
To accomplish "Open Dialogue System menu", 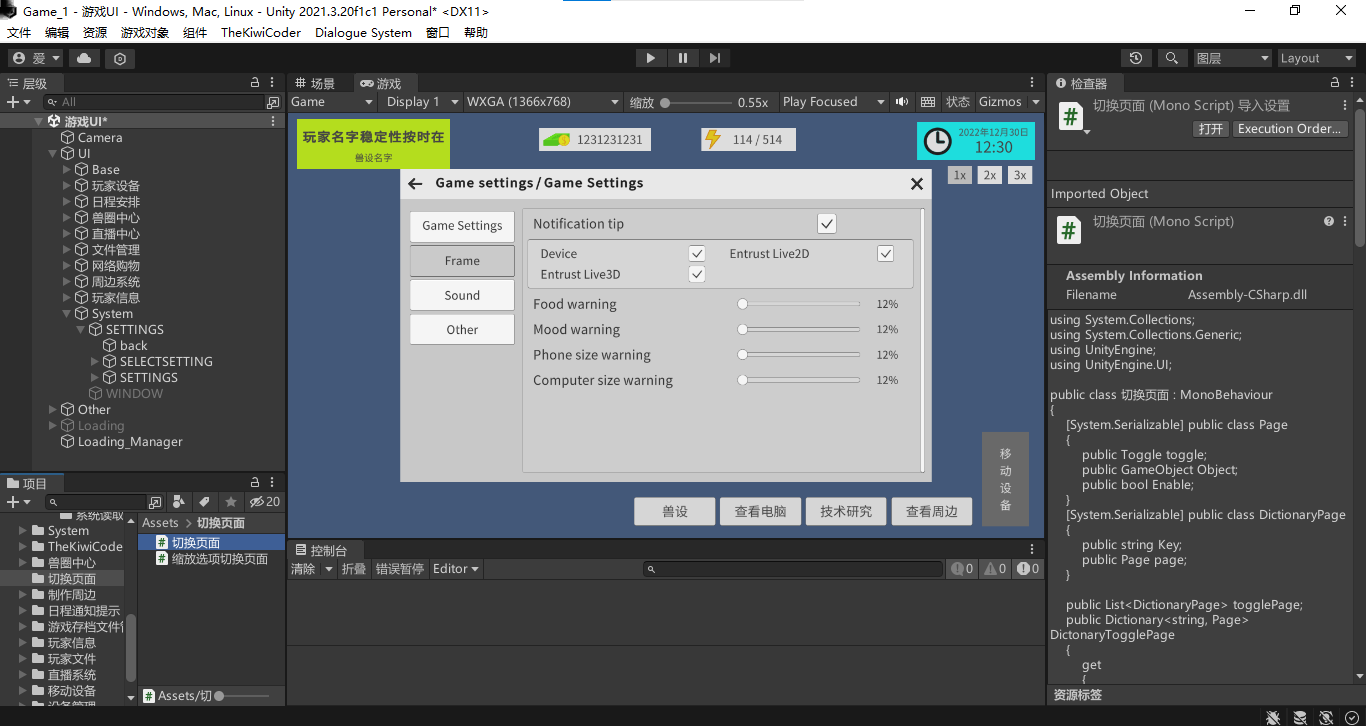I will [x=363, y=32].
